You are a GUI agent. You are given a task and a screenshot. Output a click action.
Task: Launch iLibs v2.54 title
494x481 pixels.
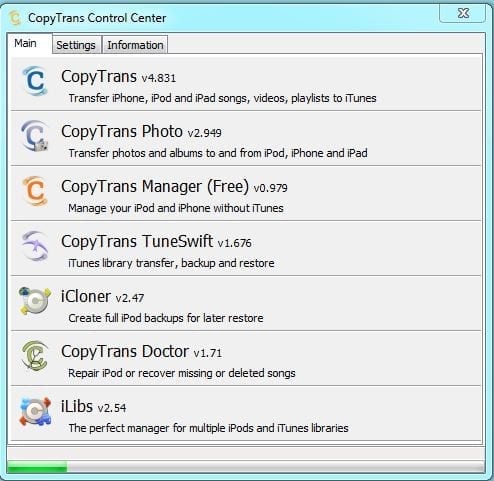[x=93, y=406]
